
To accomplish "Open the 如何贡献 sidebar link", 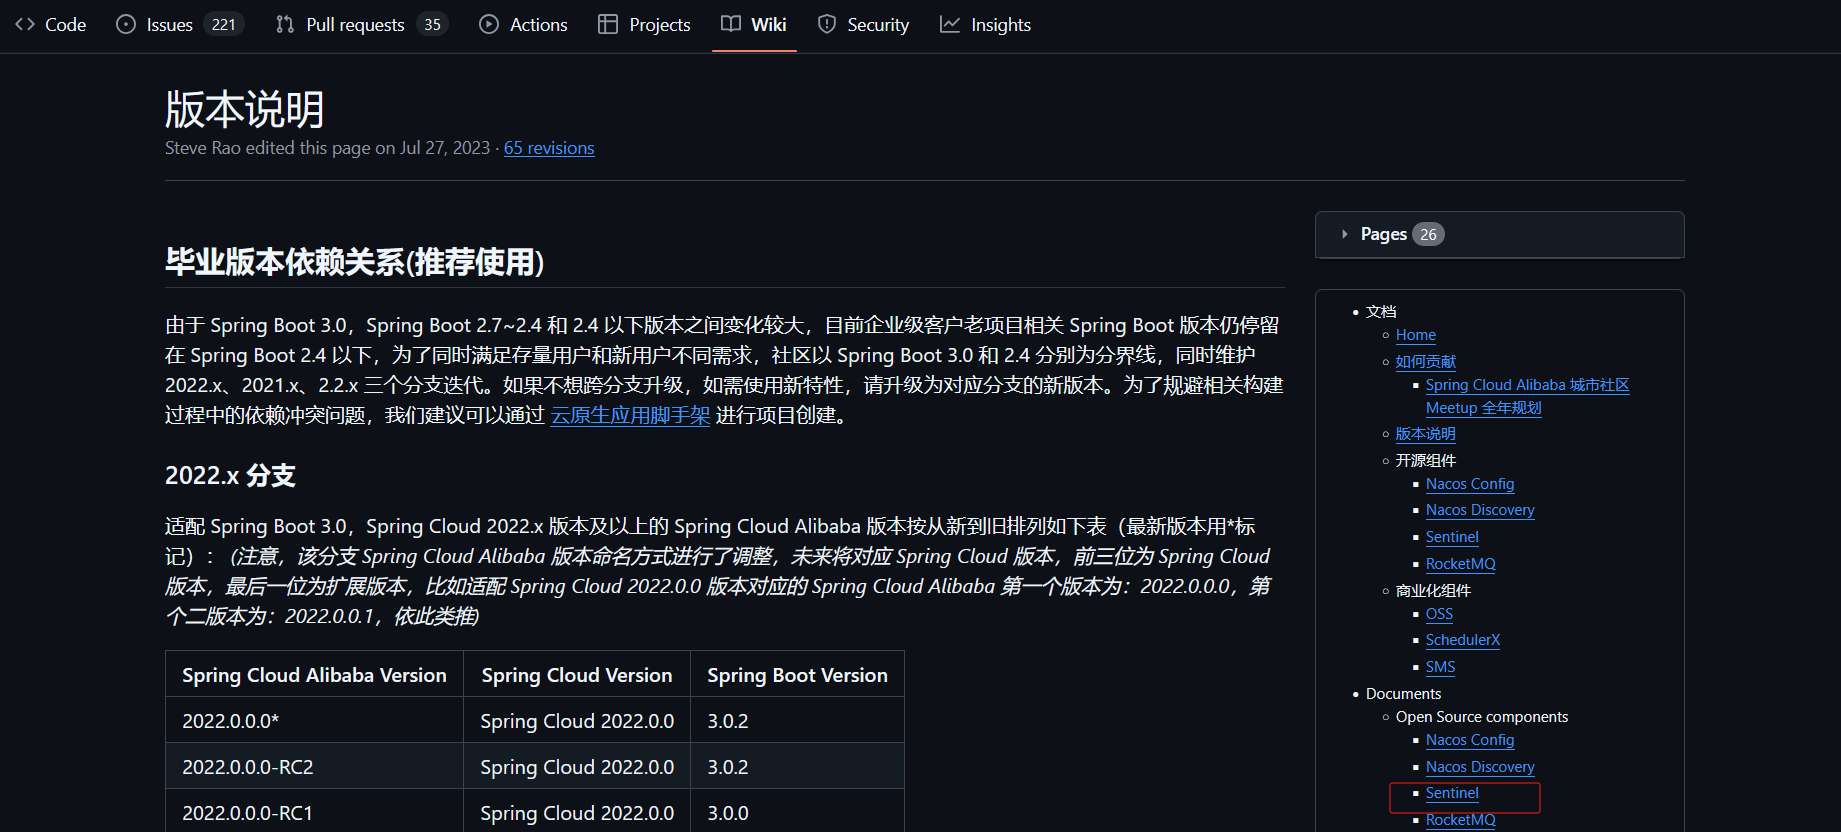I will click(x=1426, y=361).
